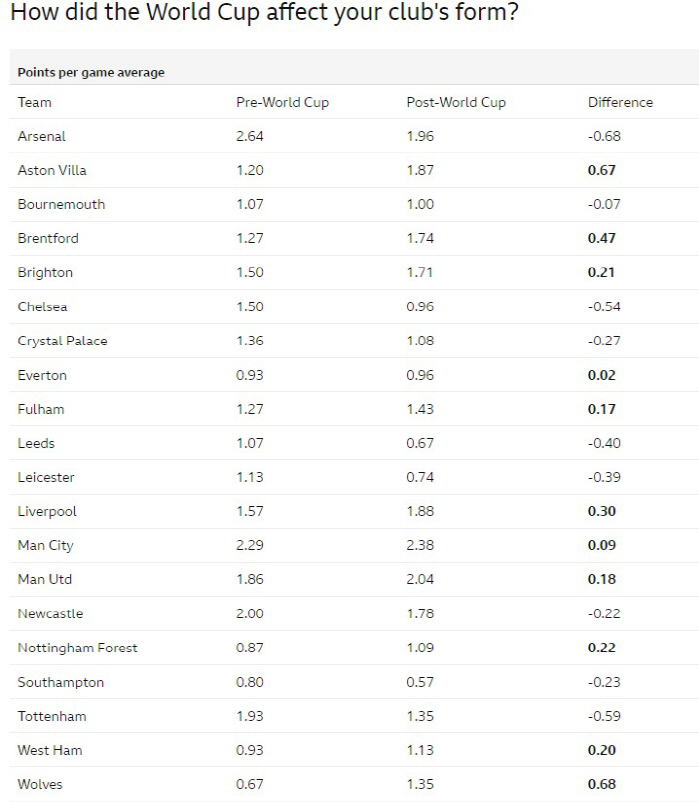Click the Difference column header
699x802 pixels.
pos(620,102)
